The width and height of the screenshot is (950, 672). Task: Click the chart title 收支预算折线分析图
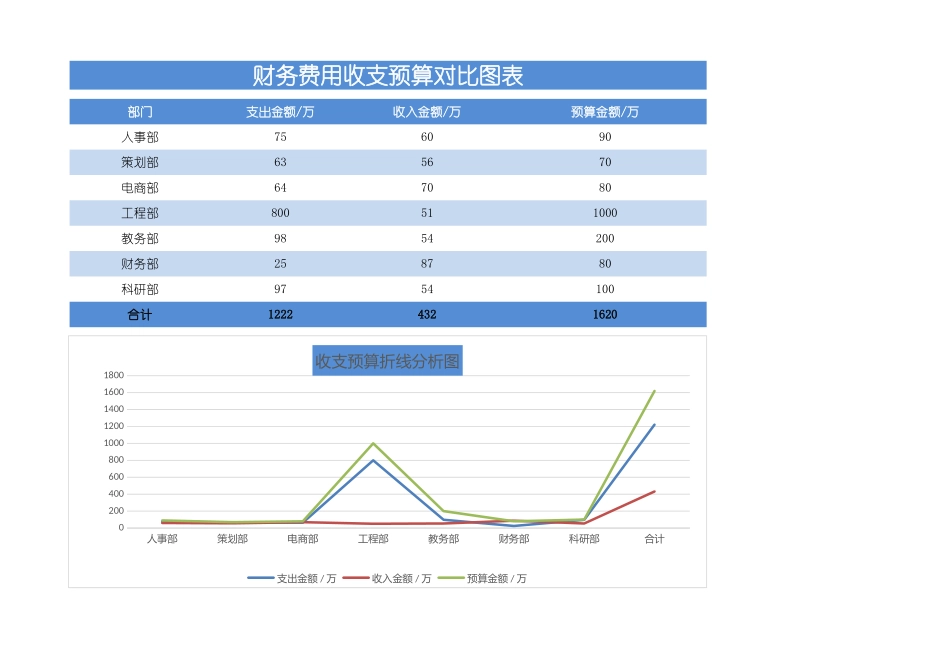(388, 361)
